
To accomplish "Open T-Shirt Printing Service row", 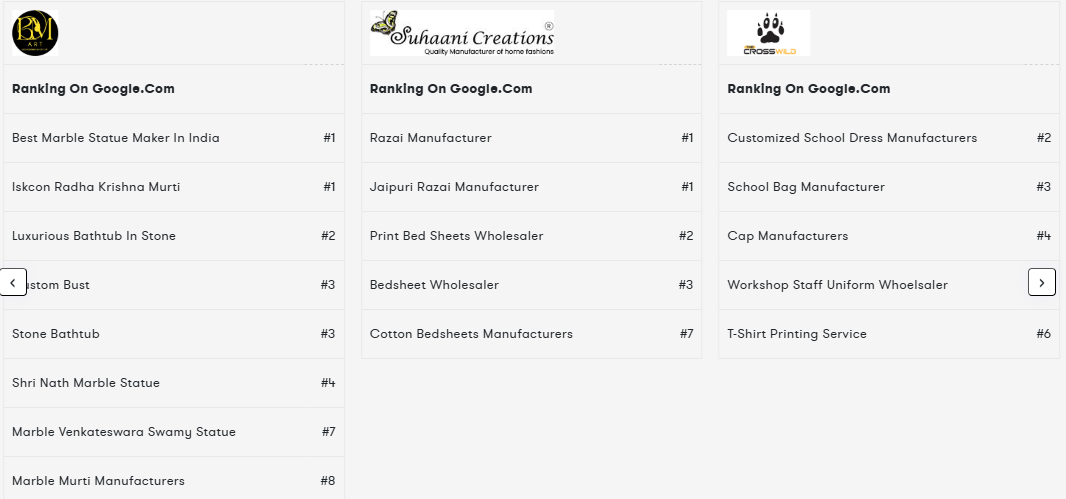I will click(797, 334).
